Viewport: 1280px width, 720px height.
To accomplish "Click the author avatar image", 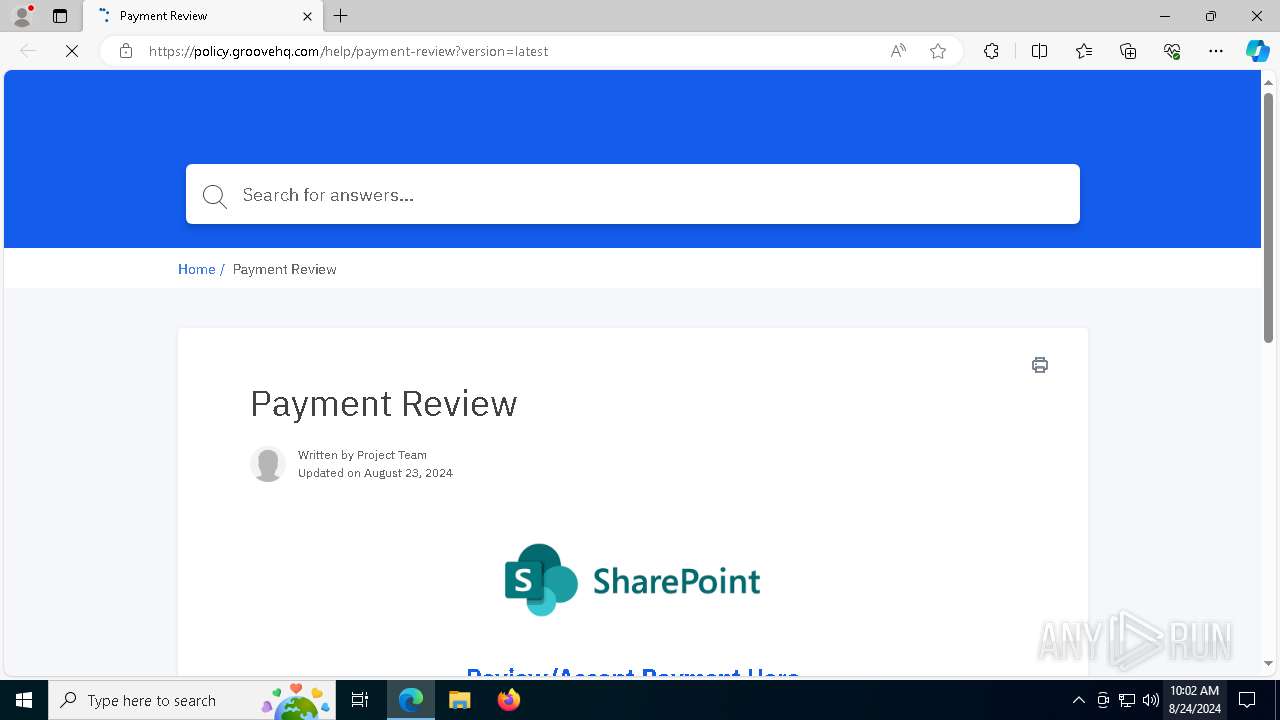I will (268, 464).
